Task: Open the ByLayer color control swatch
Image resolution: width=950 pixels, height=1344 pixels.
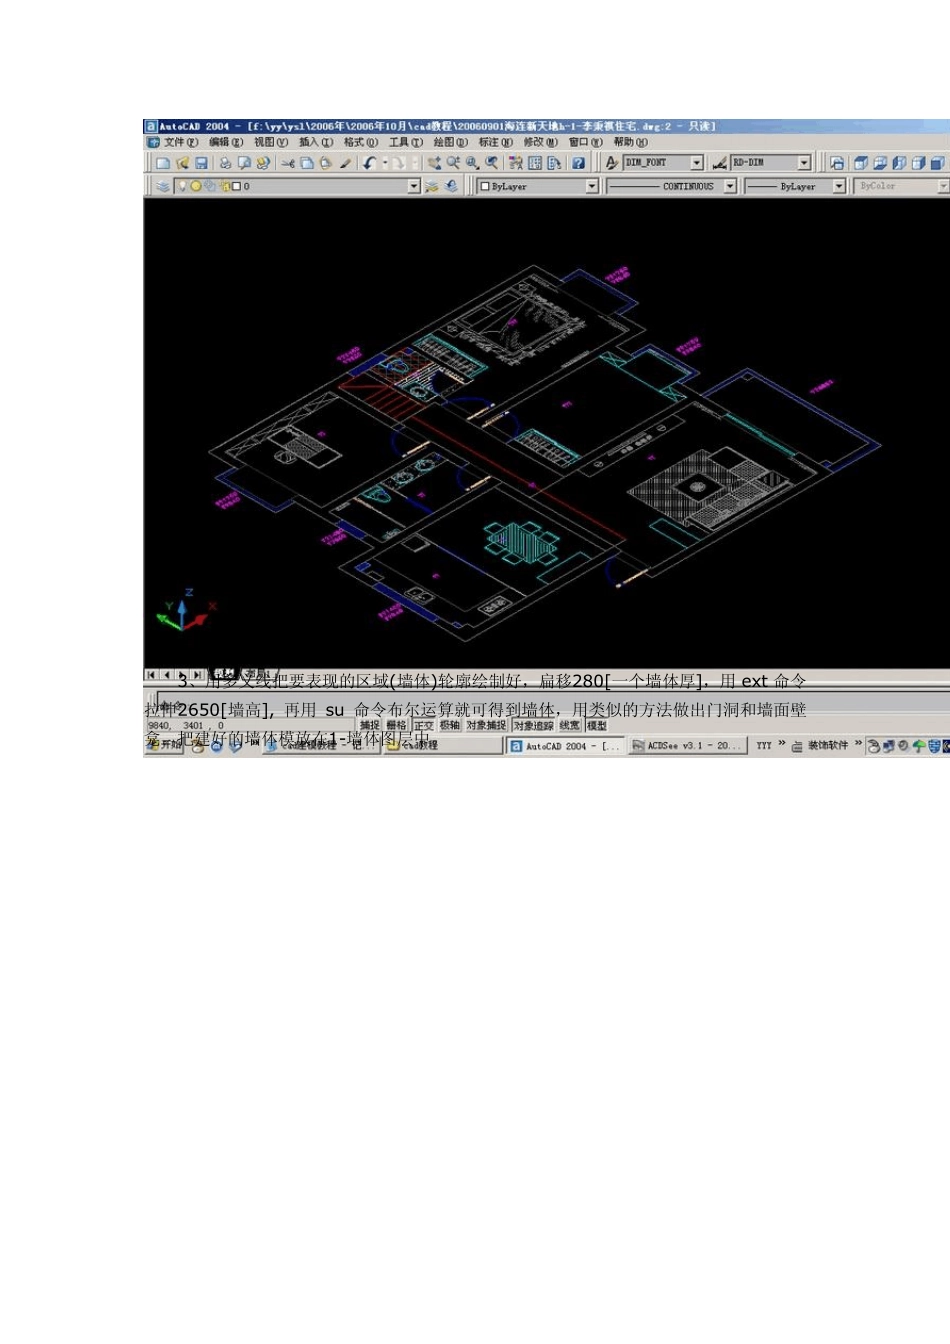Action: (538, 186)
